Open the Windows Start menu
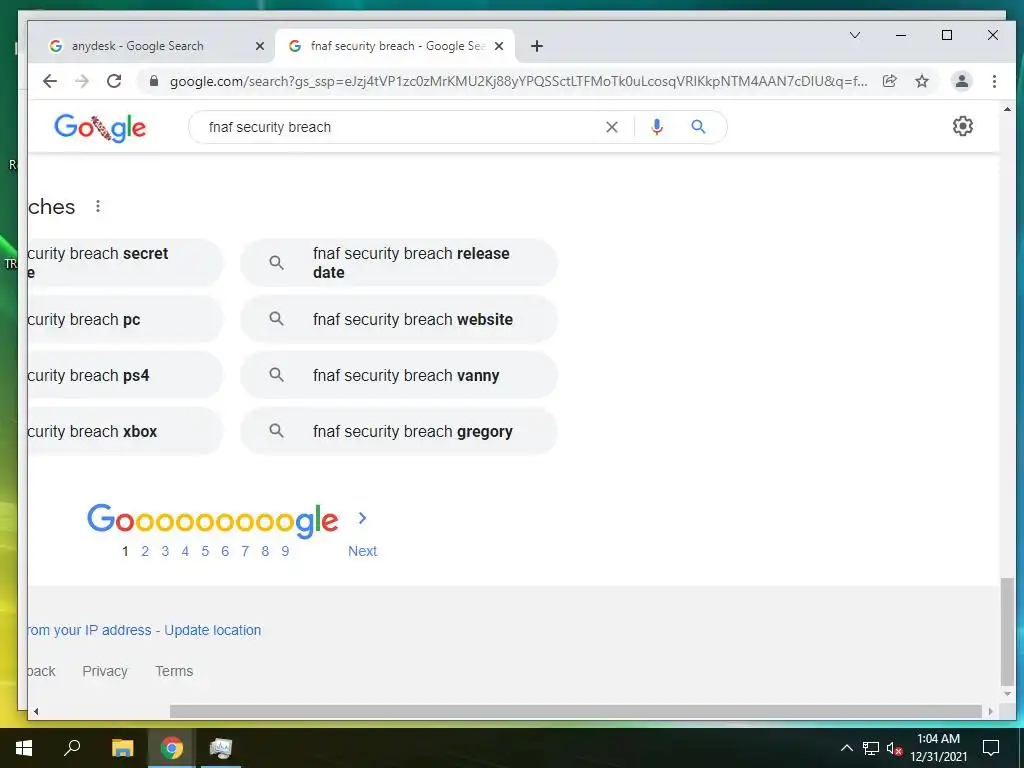 click(x=24, y=748)
